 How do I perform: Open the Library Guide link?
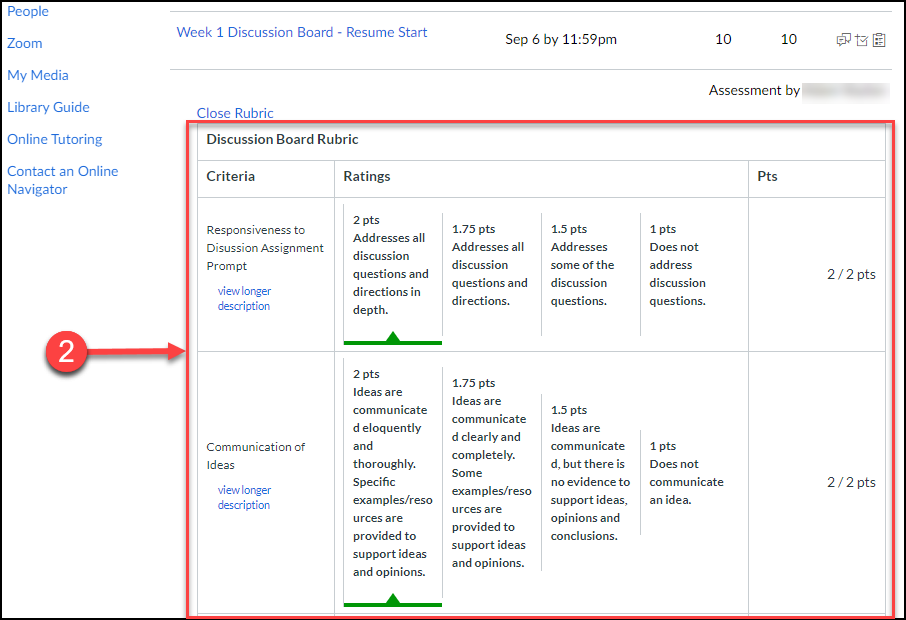point(48,107)
